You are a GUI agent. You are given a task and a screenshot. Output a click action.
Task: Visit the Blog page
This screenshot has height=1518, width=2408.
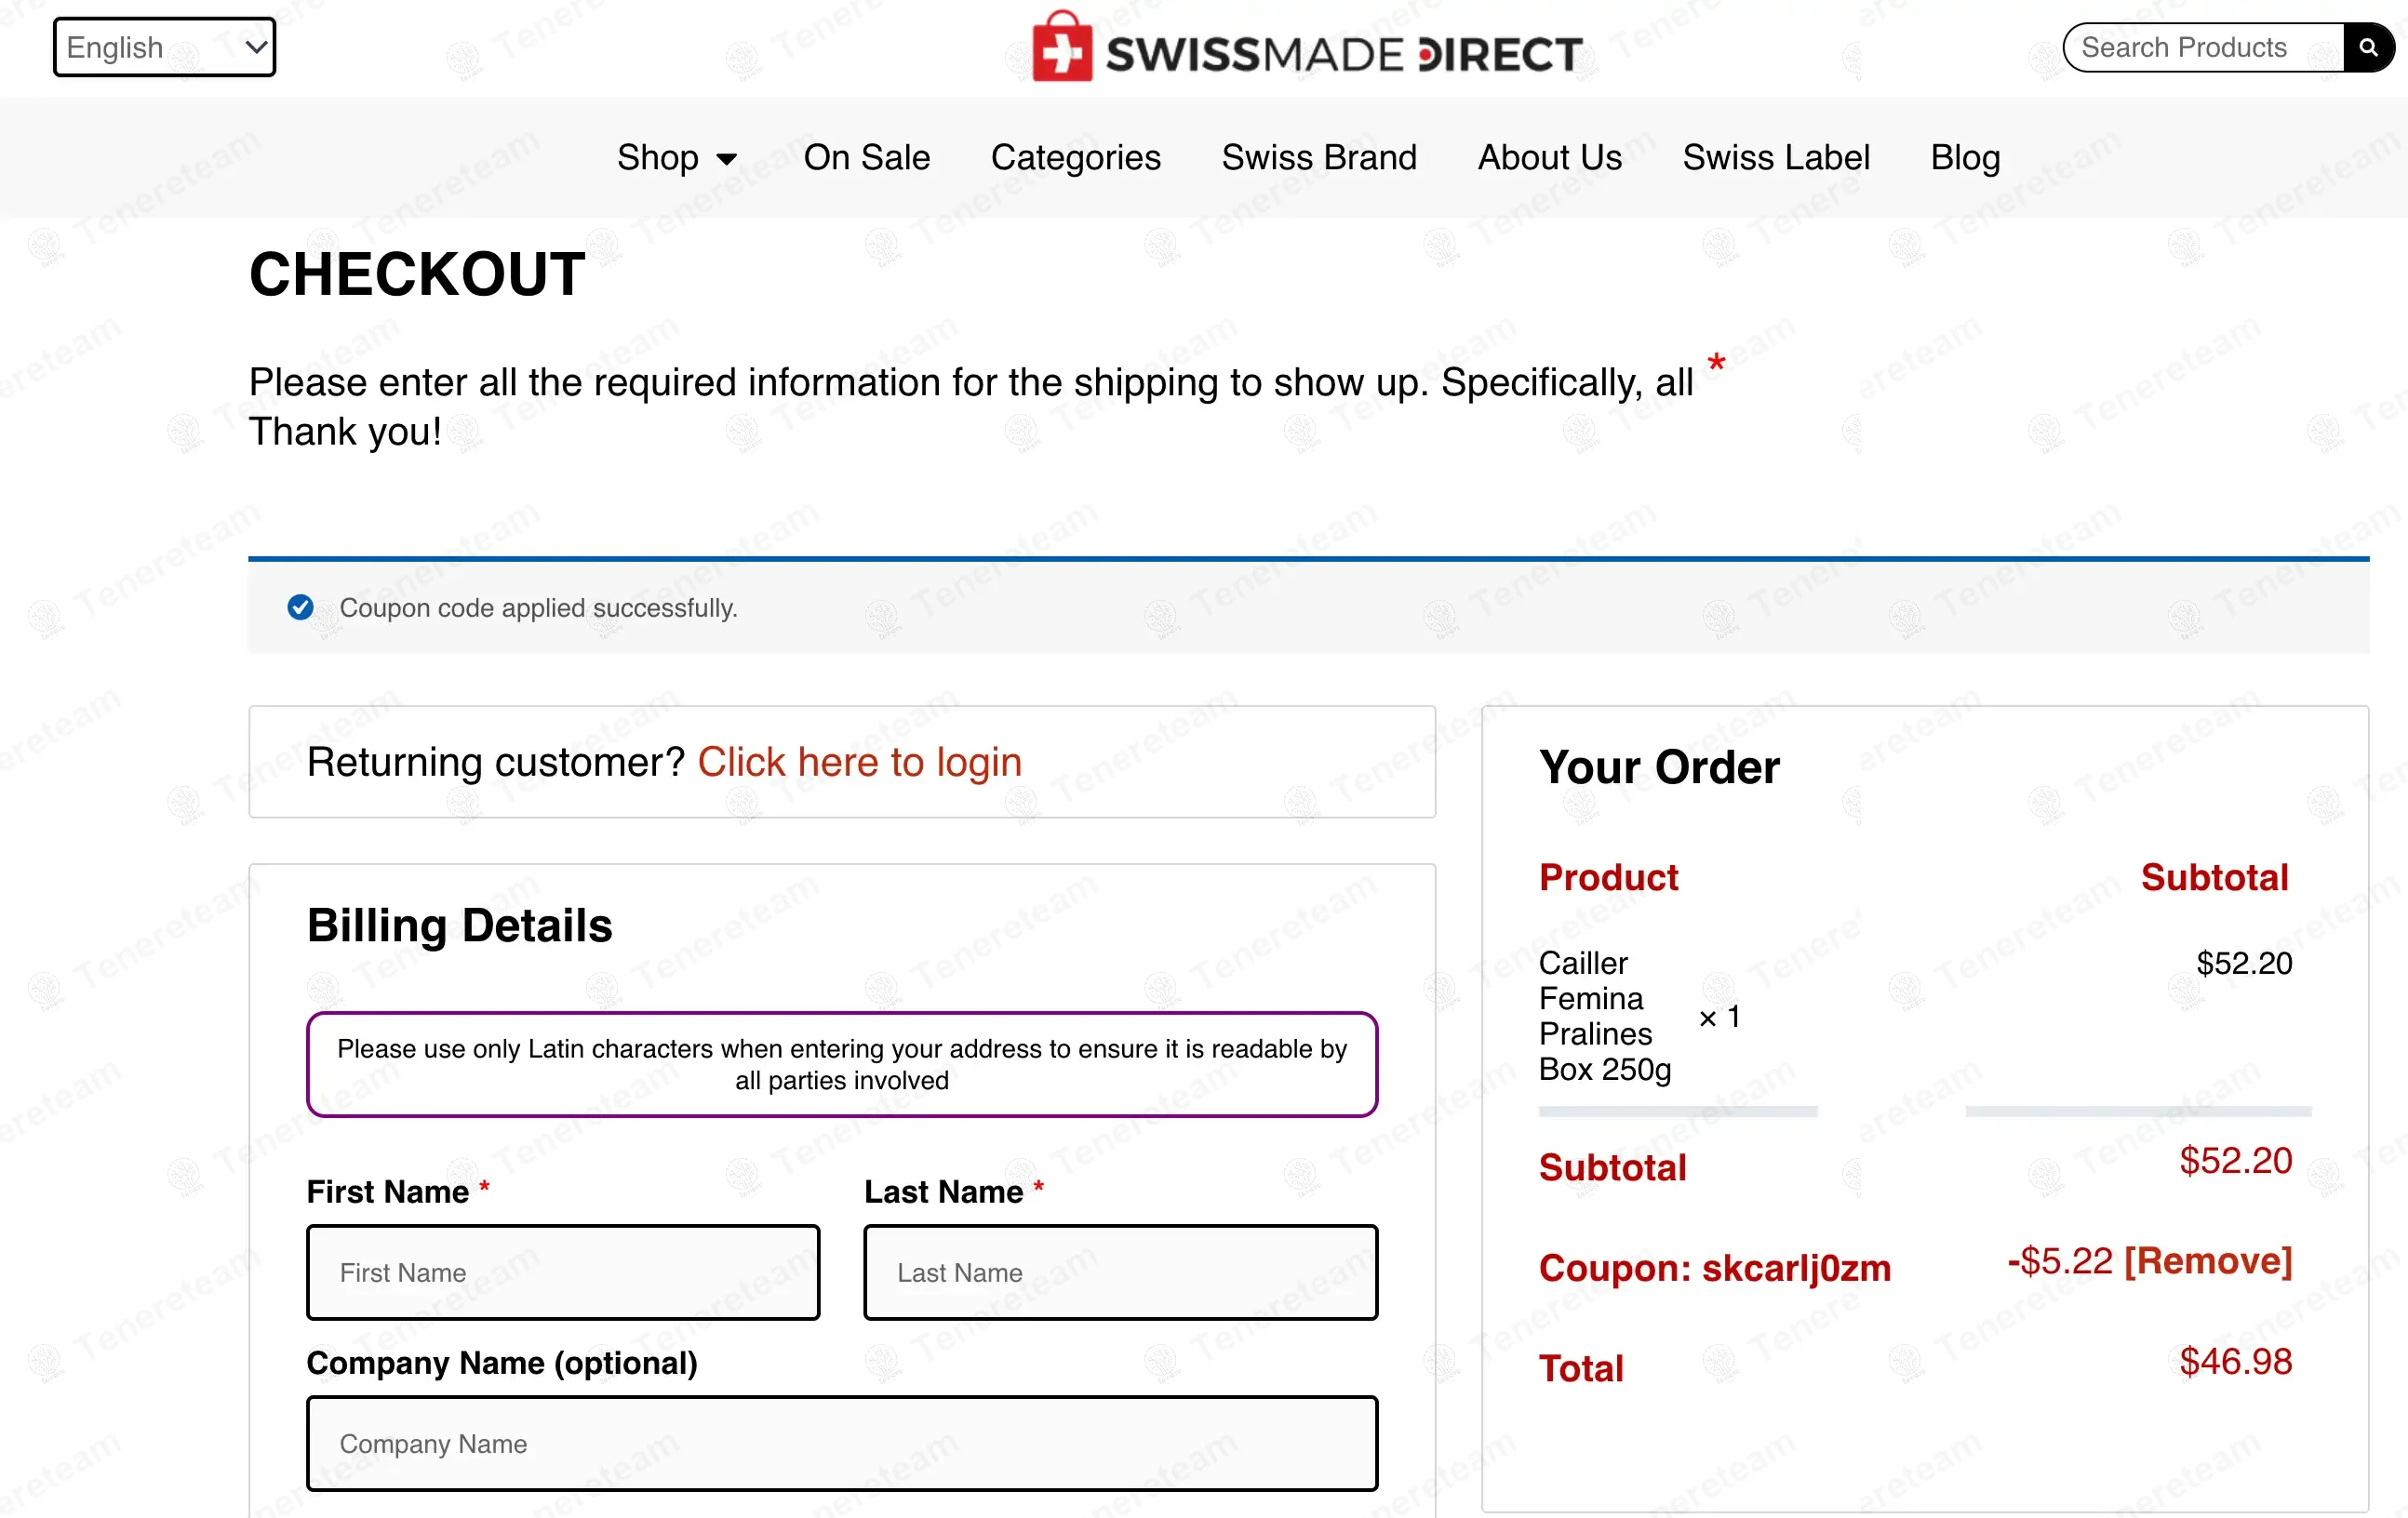1964,157
